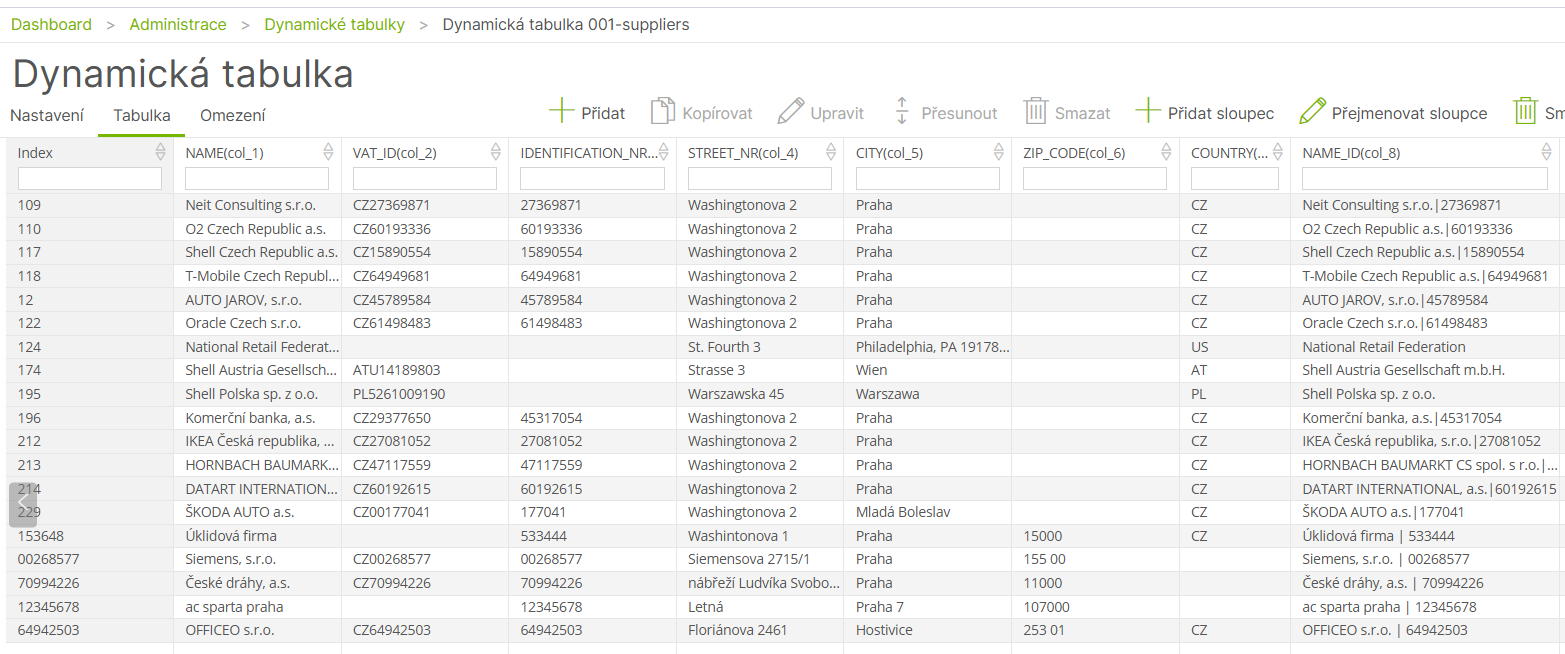Click the Warszawska 45 street cell
1565x654 pixels.
(x=760, y=394)
